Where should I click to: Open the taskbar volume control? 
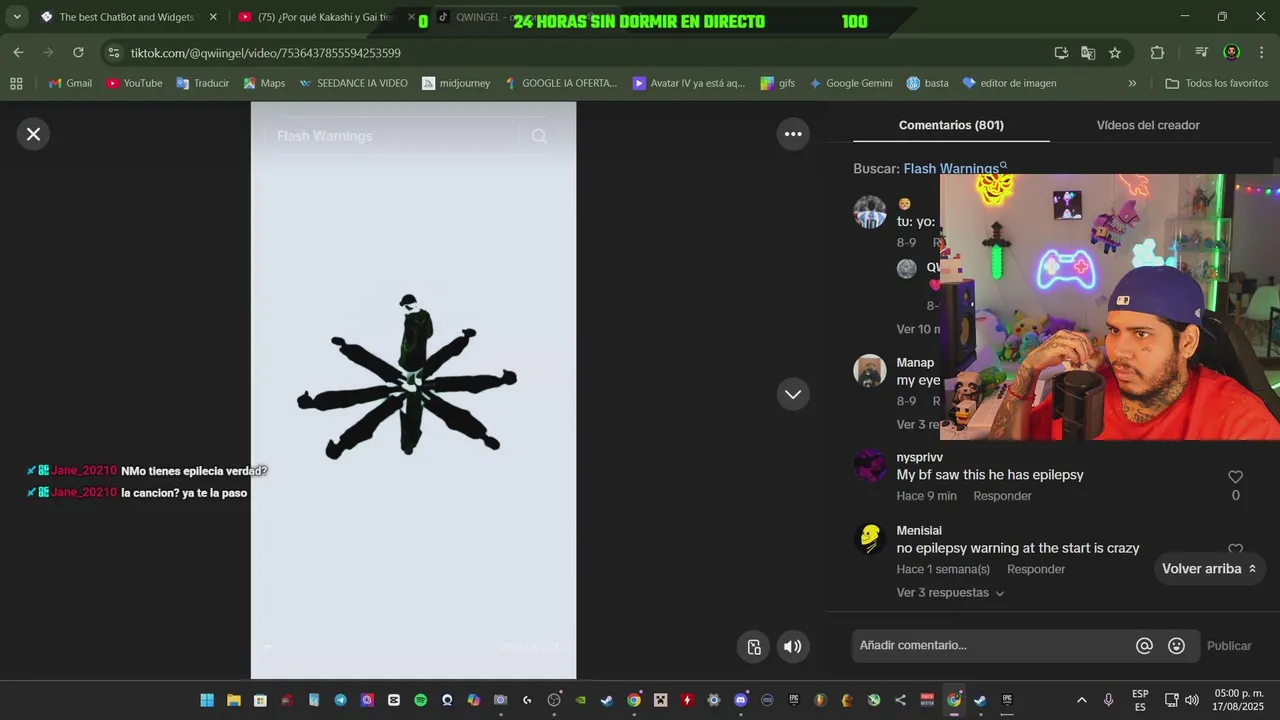tap(1191, 700)
